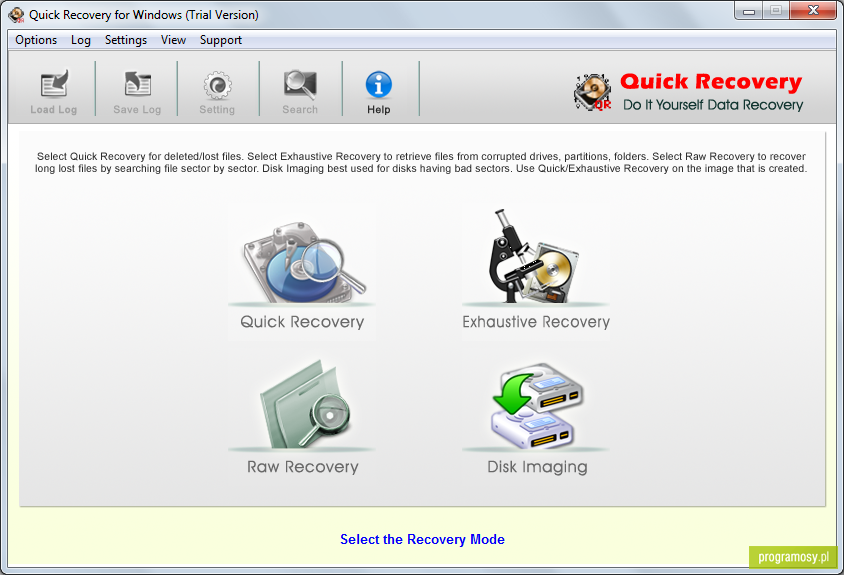Click the Save Log toolbar icon
This screenshot has width=844, height=575.
point(137,85)
